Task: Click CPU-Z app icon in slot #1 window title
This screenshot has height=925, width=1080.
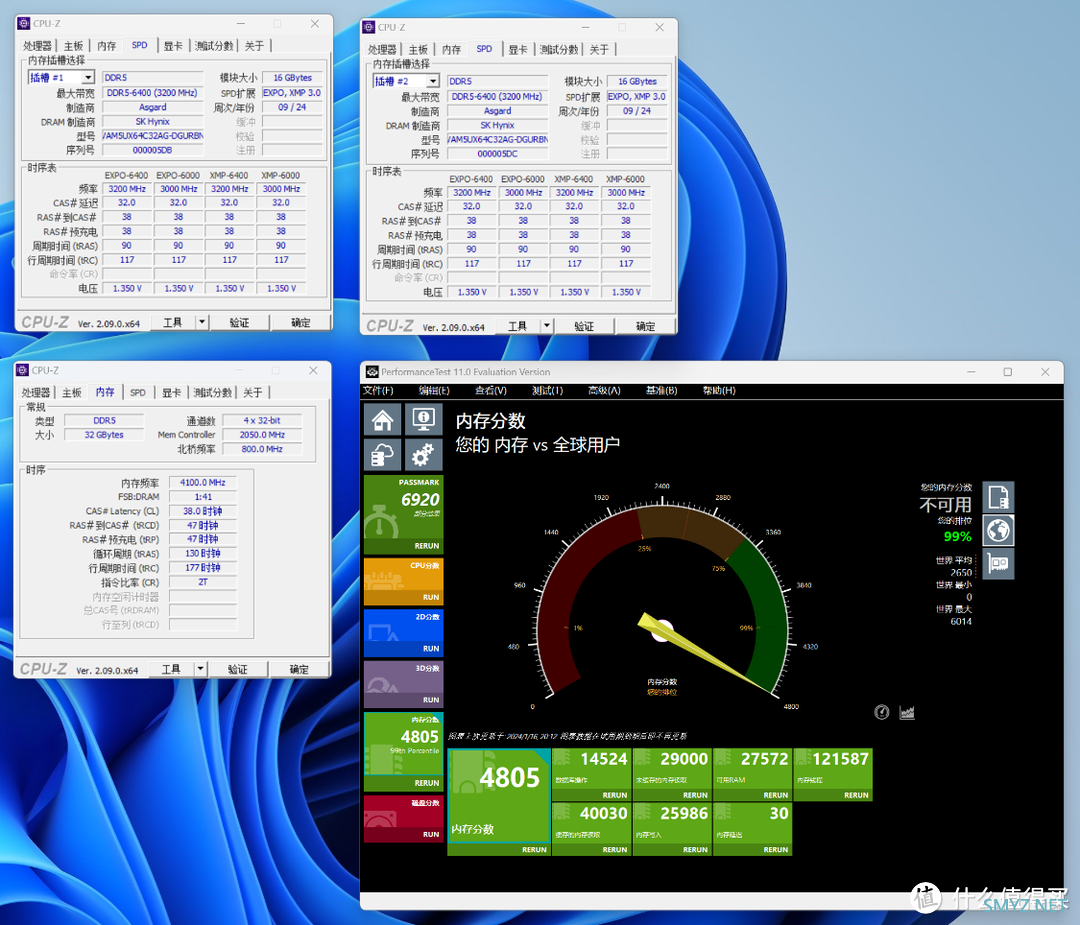Action: 24,23
